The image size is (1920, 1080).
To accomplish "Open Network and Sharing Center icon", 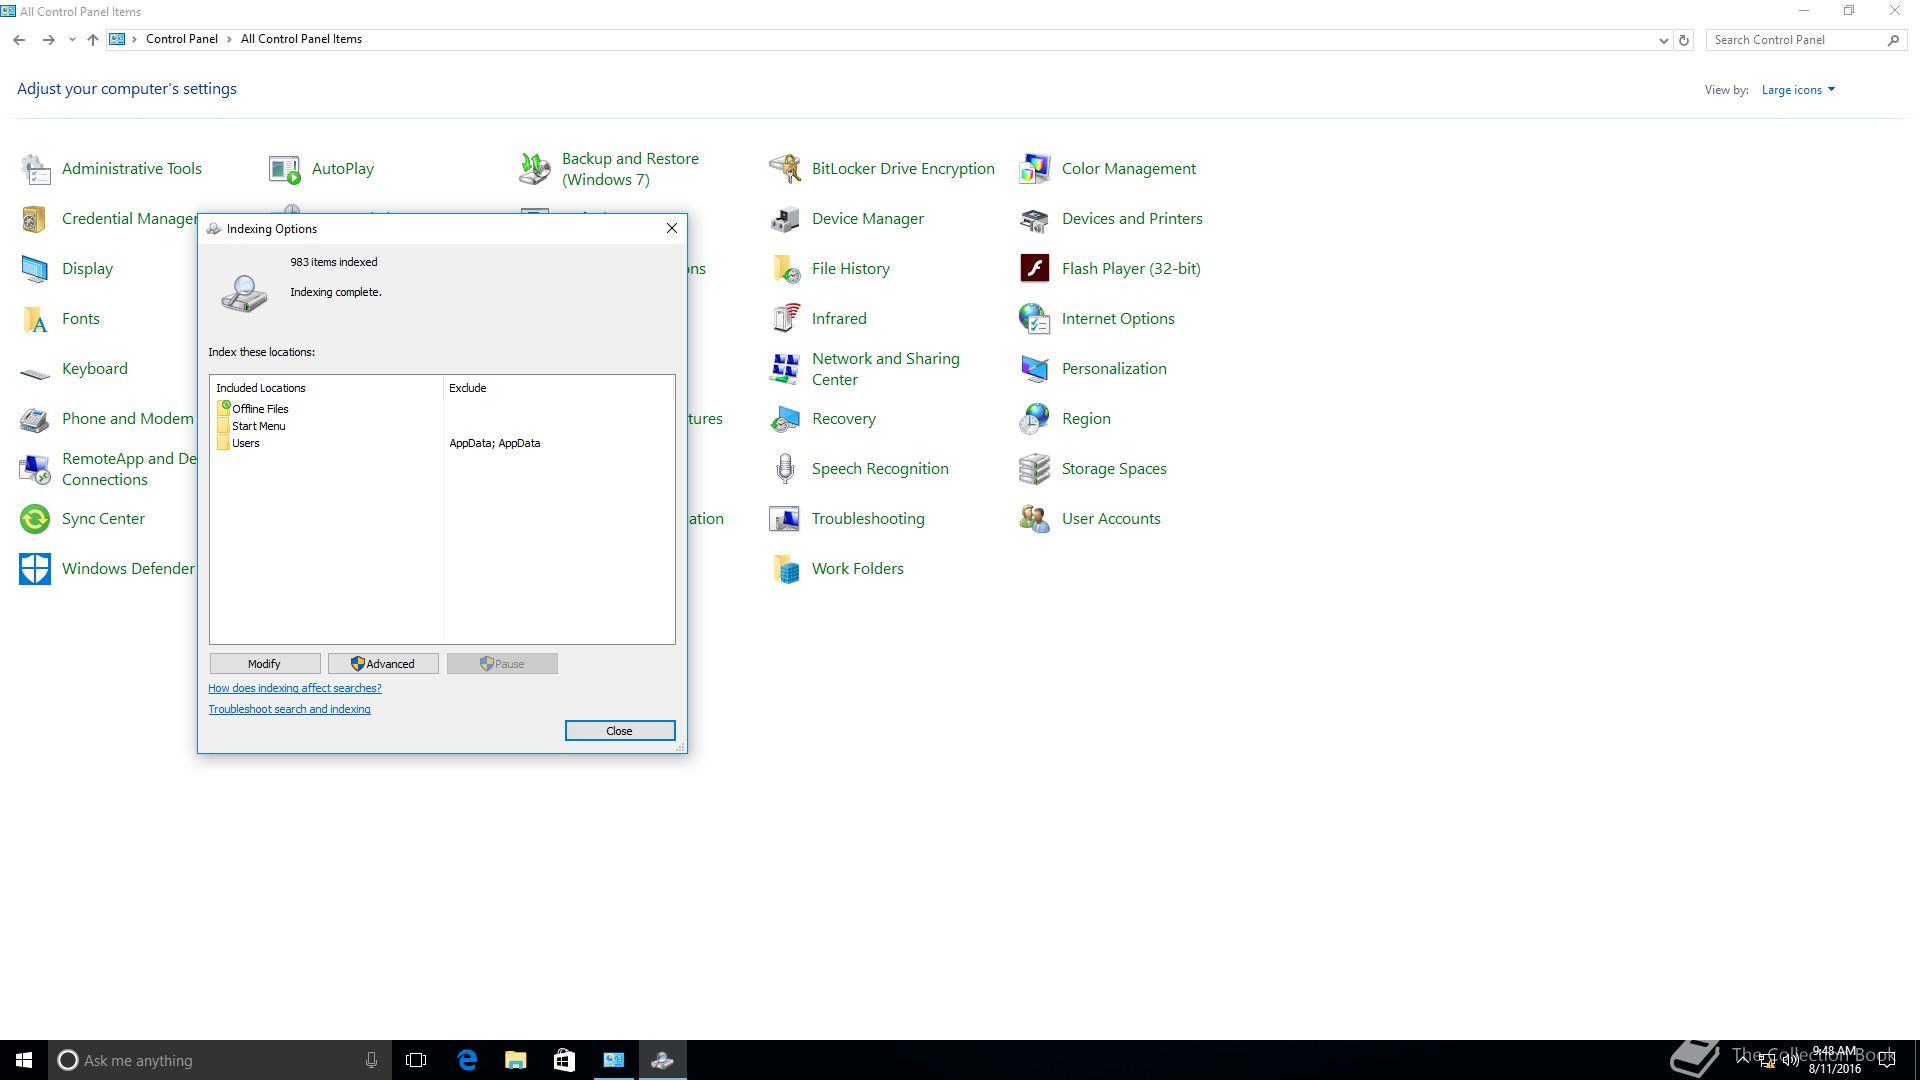I will click(x=785, y=369).
